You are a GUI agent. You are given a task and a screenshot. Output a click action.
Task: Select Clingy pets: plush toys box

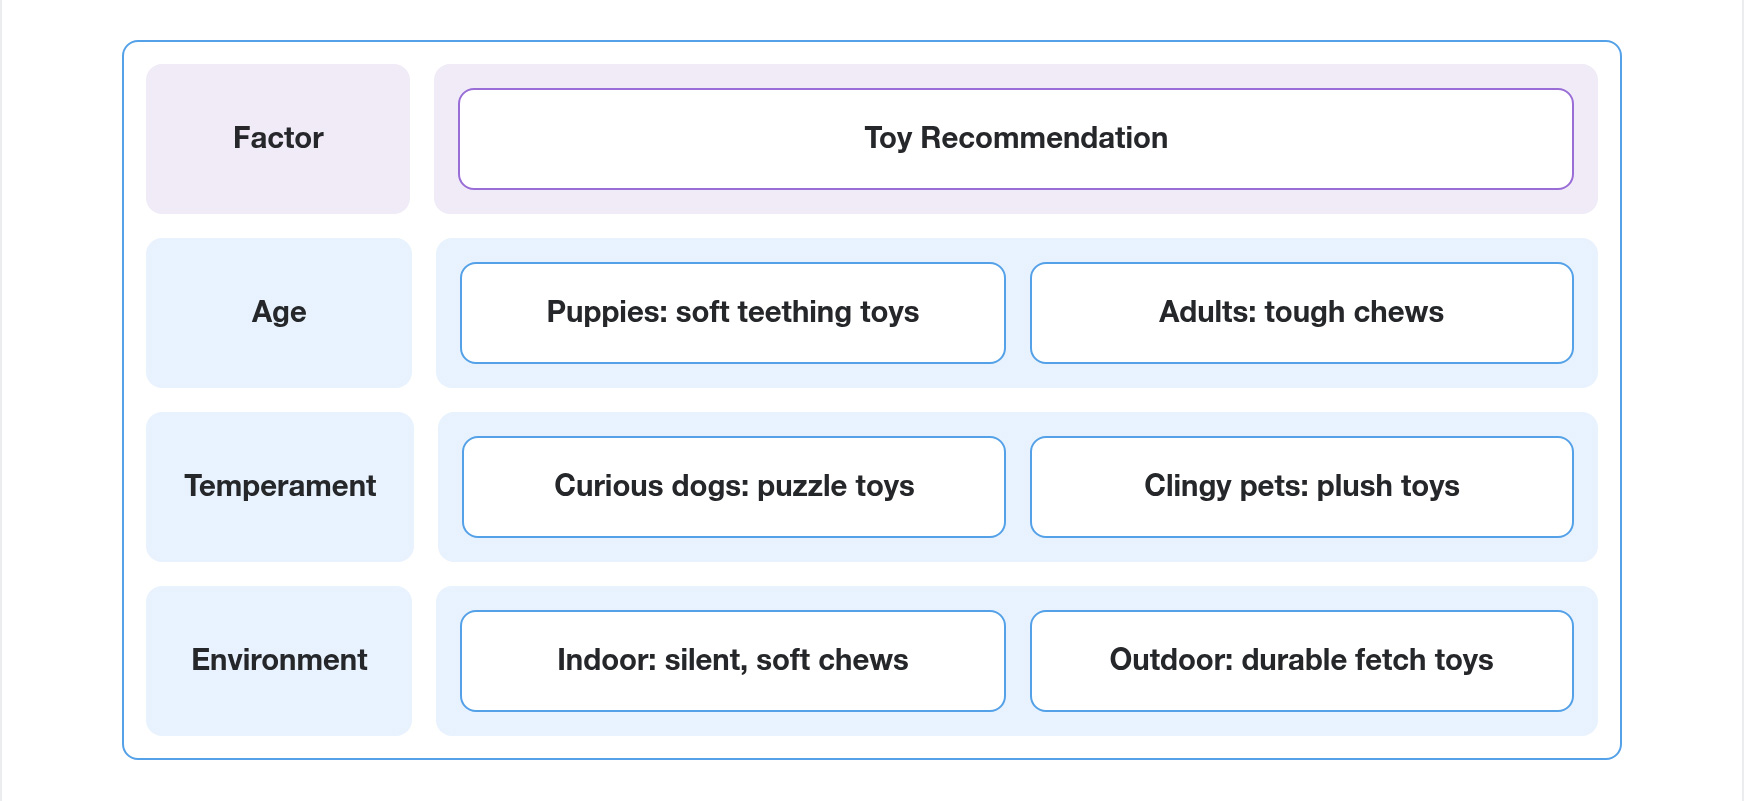(x=1301, y=486)
